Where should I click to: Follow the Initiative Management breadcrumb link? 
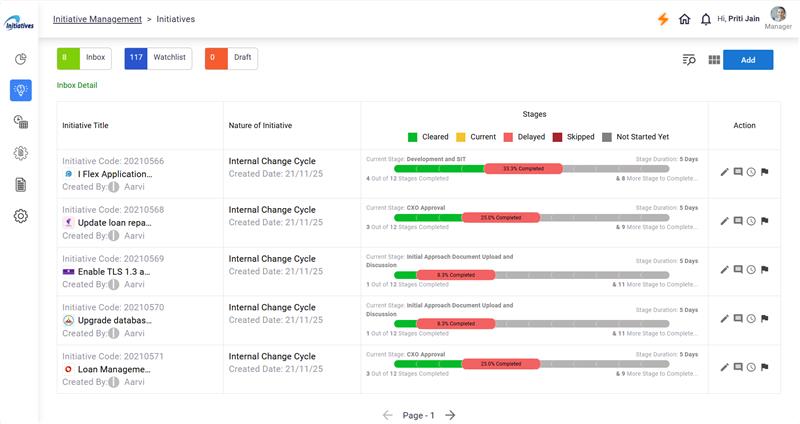pos(97,19)
